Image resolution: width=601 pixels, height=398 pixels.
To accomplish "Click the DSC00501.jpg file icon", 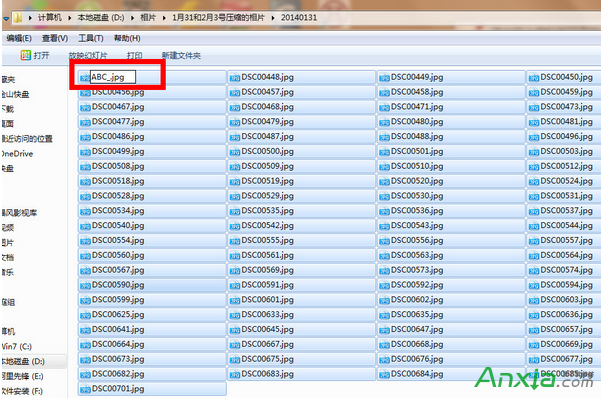I will click(384, 152).
